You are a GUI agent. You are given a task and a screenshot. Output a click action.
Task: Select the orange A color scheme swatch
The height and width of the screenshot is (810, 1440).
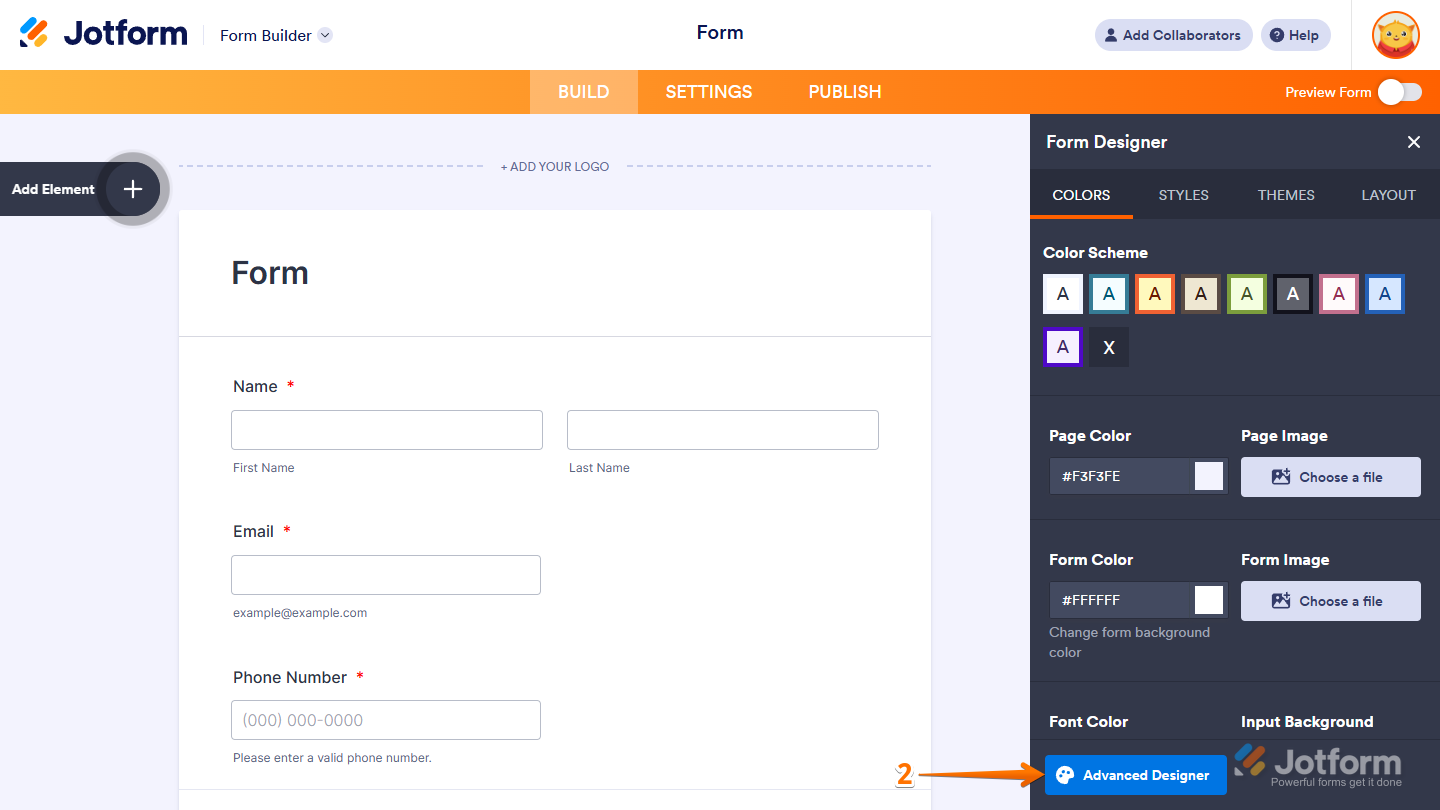1155,293
